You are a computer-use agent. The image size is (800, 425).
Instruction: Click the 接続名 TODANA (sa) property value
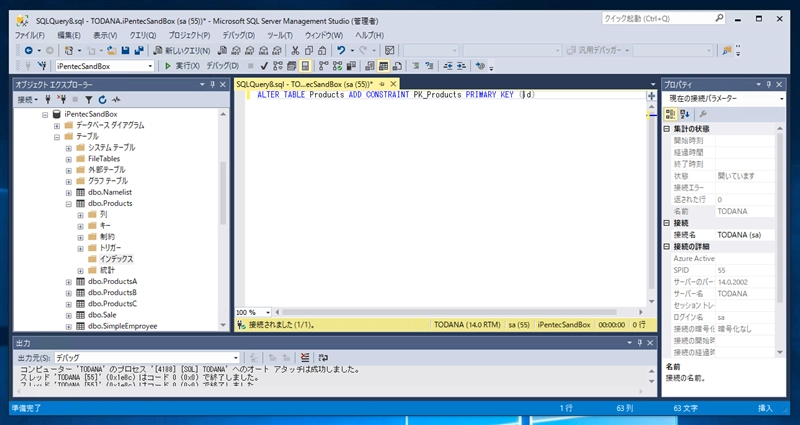pos(744,235)
